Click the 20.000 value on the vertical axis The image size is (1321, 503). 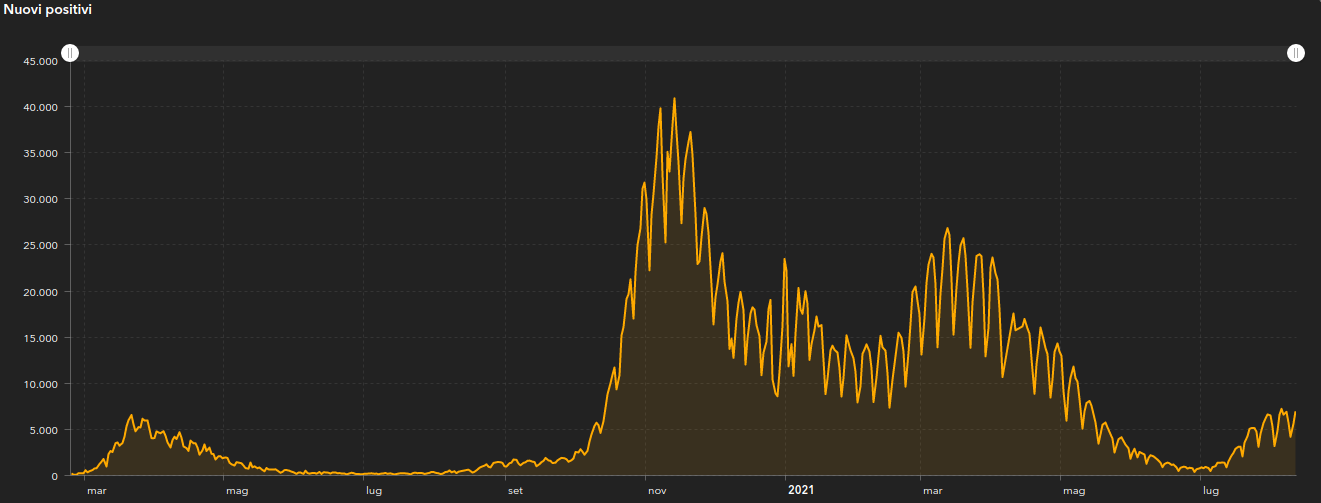41,292
